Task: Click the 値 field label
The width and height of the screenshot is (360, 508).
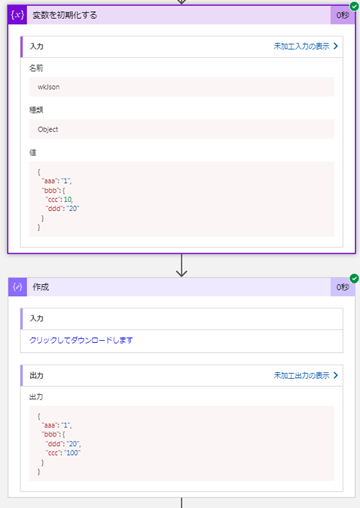Action: 33,152
